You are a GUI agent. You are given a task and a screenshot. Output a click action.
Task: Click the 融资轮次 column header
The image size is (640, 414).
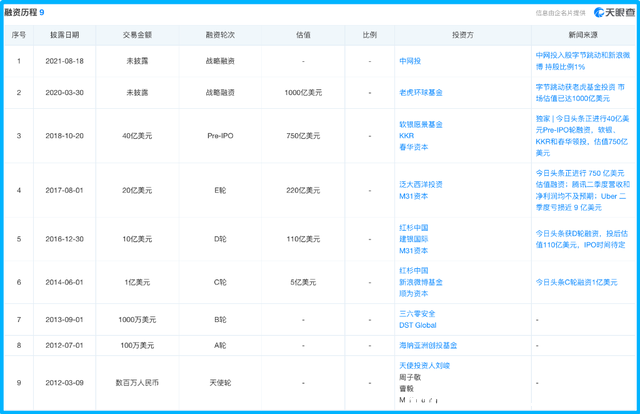220,35
